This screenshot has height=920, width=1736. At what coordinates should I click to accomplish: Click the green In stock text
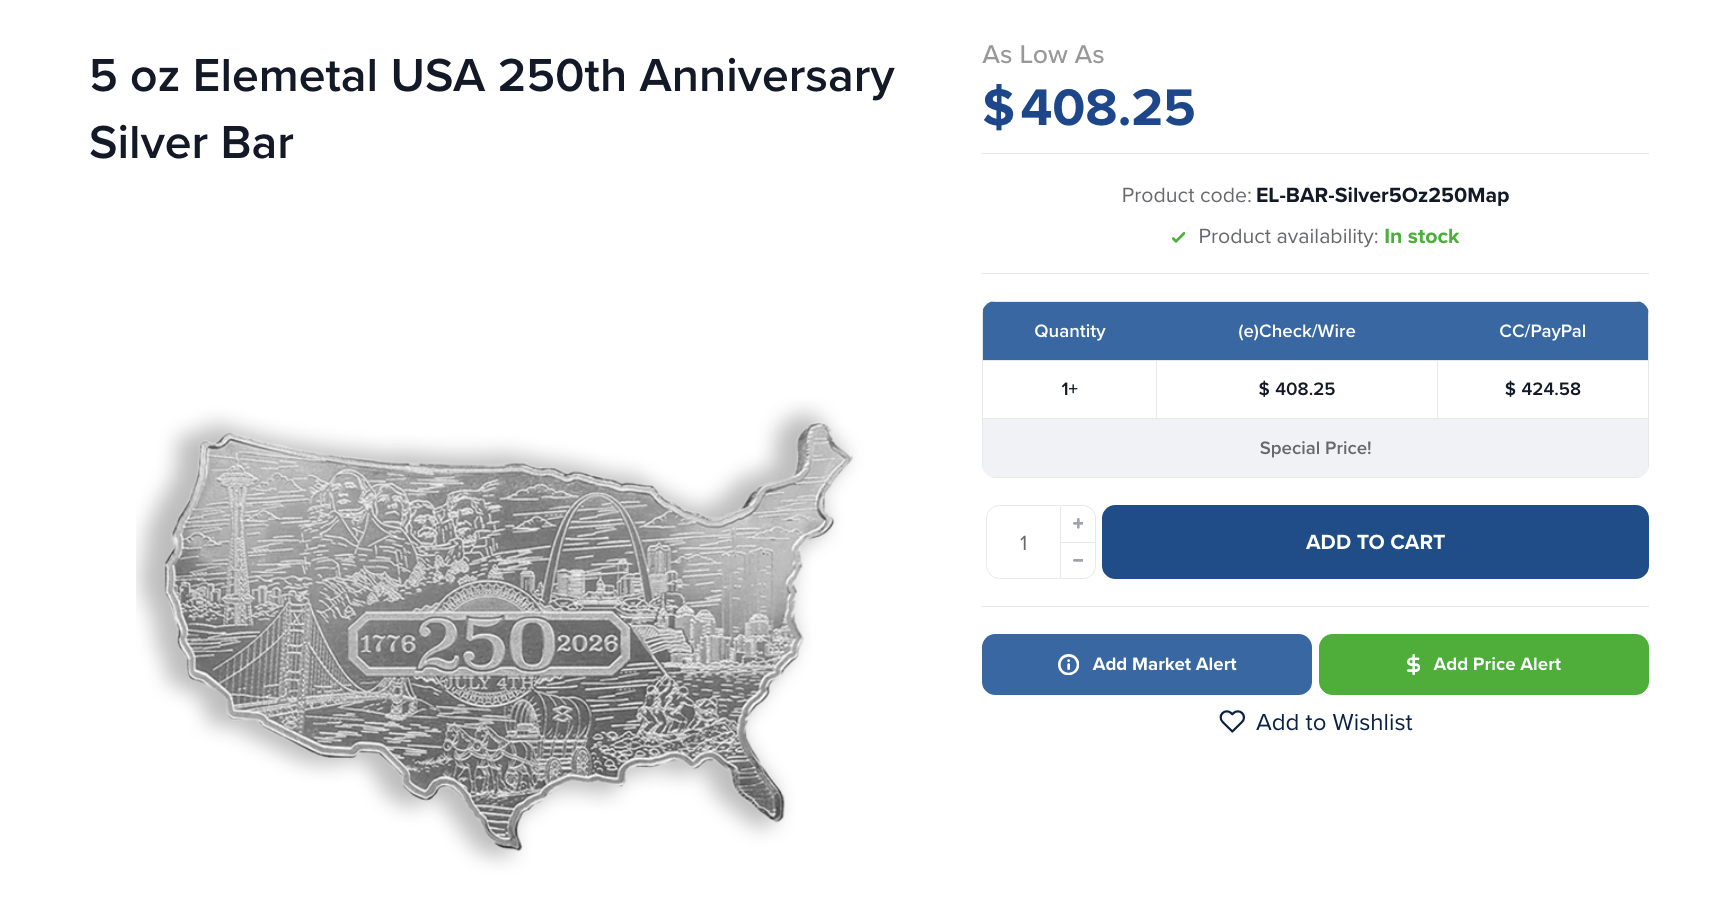point(1421,237)
